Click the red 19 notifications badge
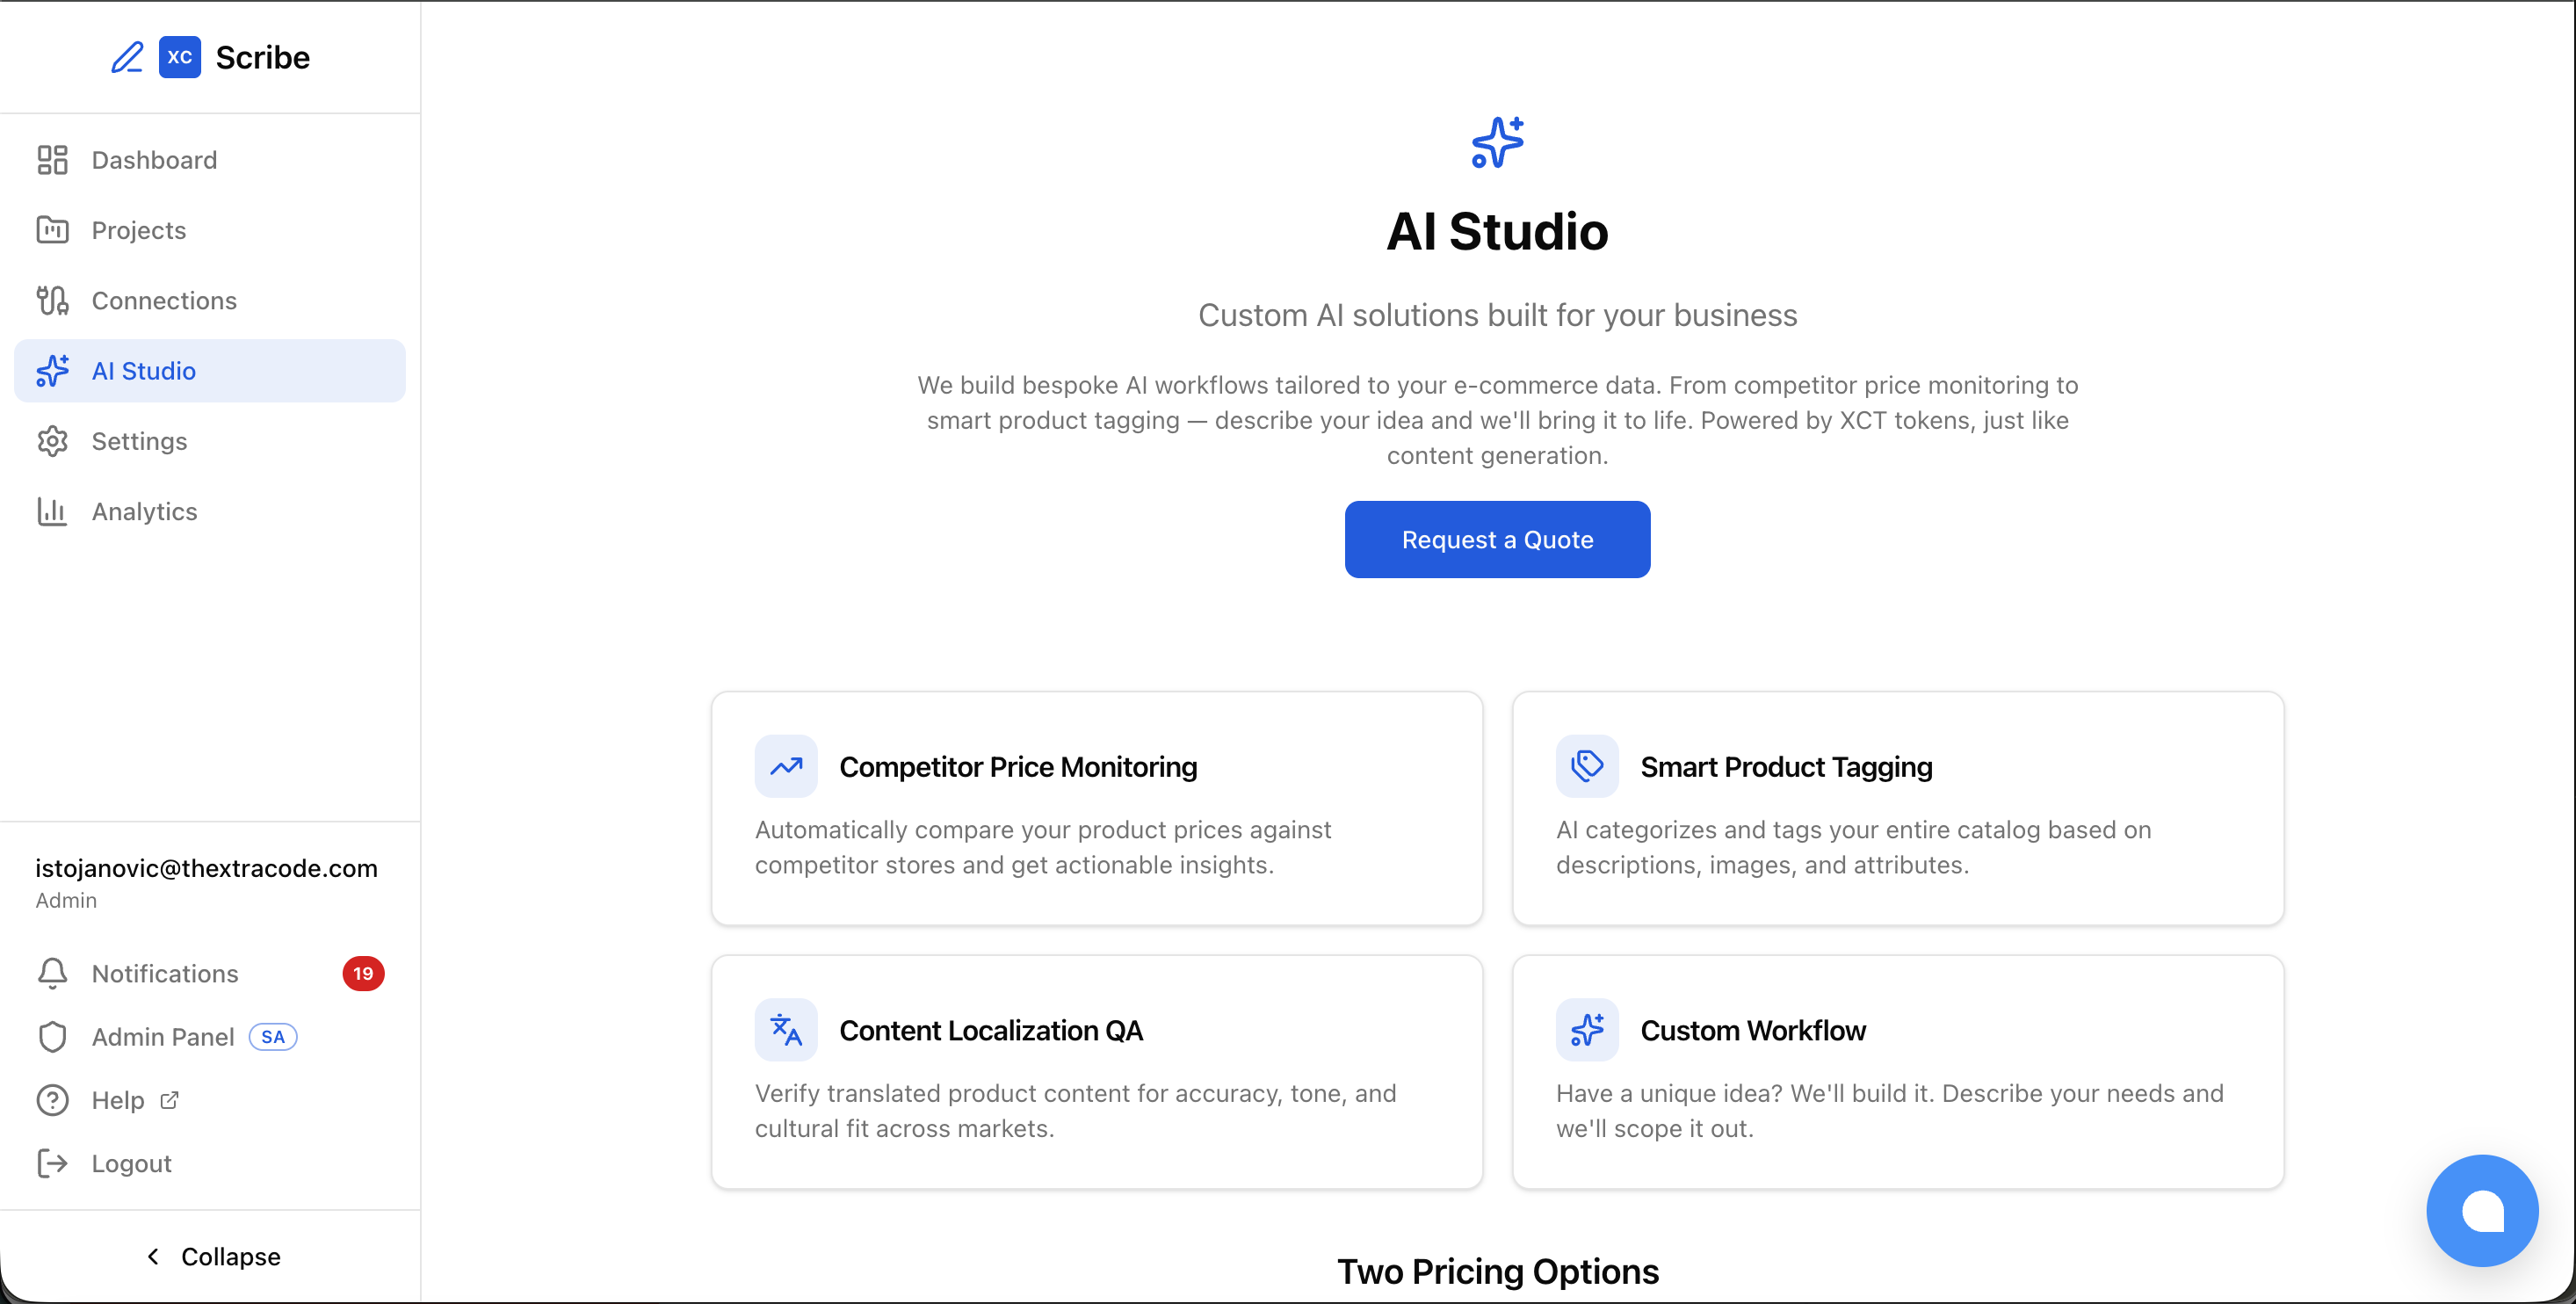 (x=363, y=973)
